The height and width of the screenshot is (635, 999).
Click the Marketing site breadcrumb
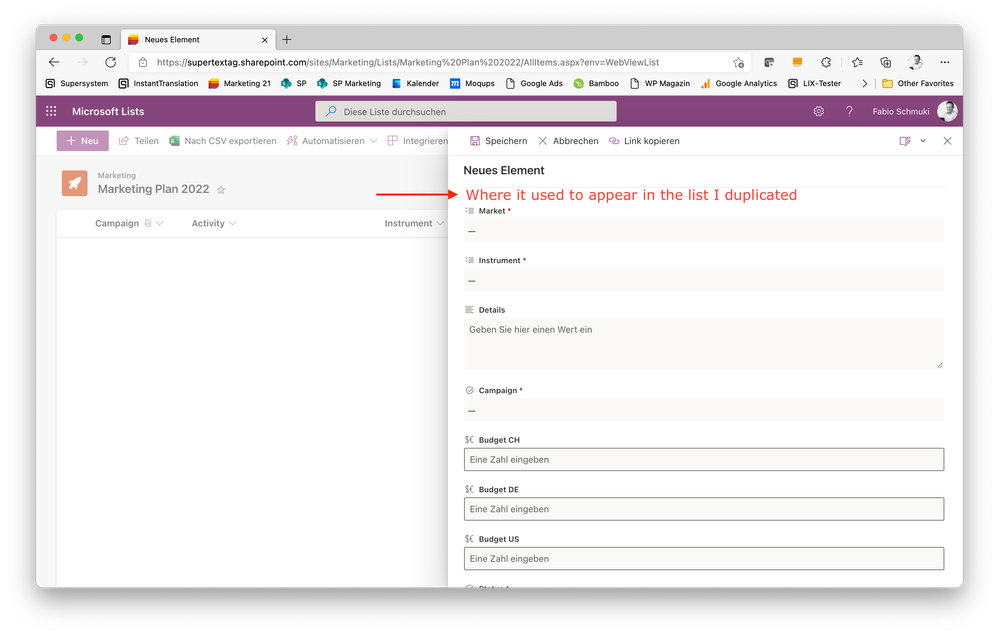pyautogui.click(x=117, y=175)
